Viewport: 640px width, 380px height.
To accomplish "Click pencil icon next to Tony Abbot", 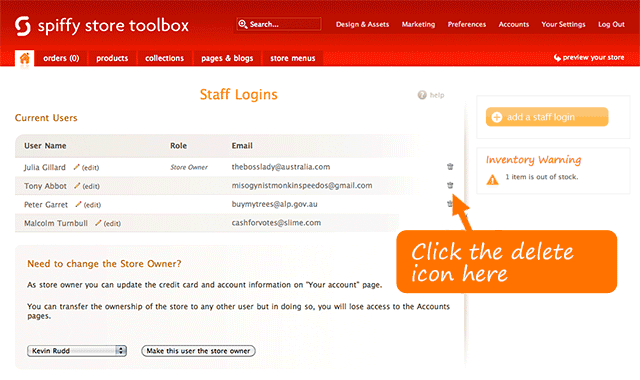I will pyautogui.click(x=77, y=186).
